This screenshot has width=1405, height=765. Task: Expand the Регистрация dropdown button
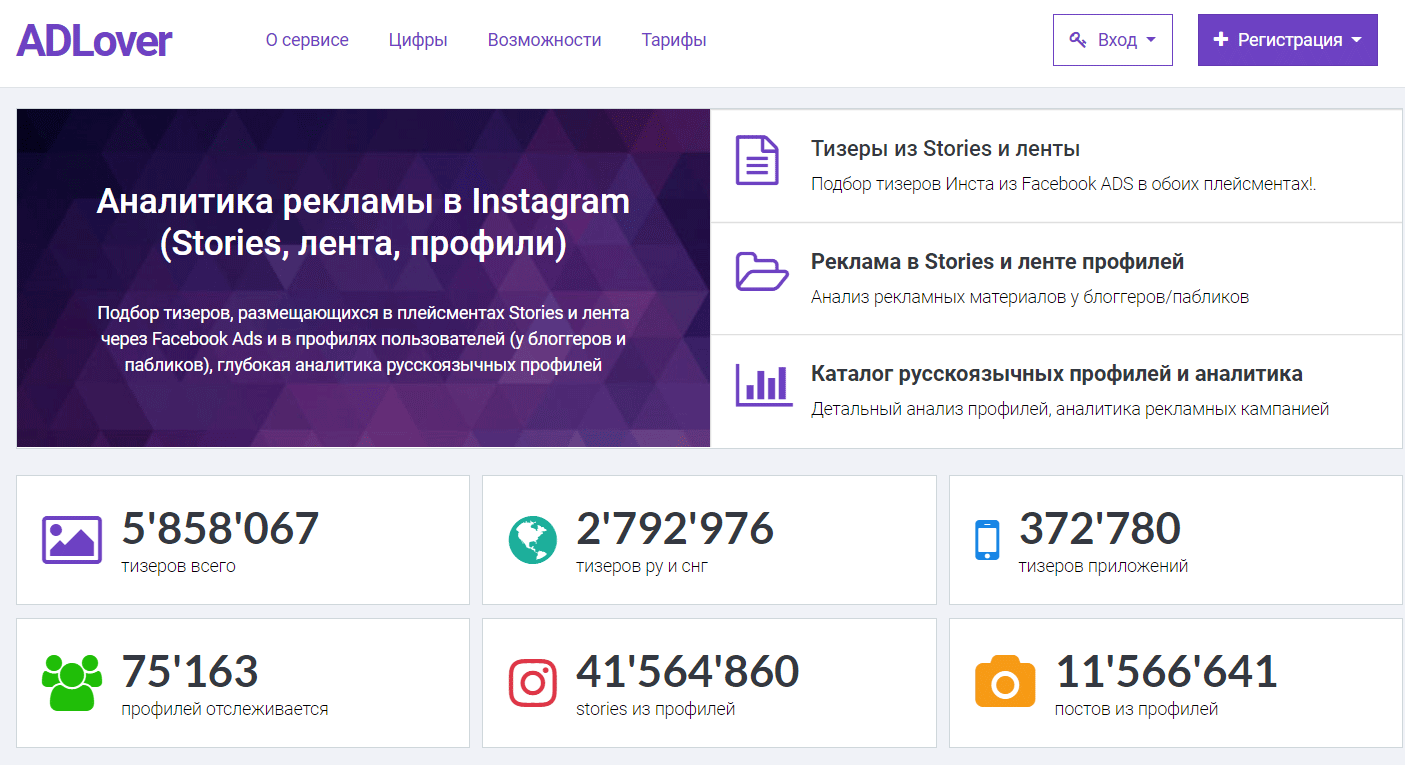[x=1288, y=40]
